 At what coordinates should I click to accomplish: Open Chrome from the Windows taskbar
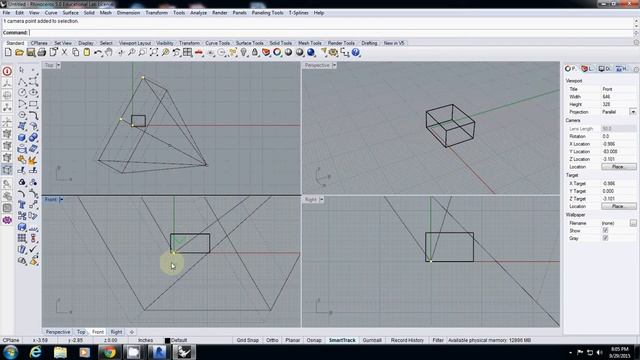(109, 352)
